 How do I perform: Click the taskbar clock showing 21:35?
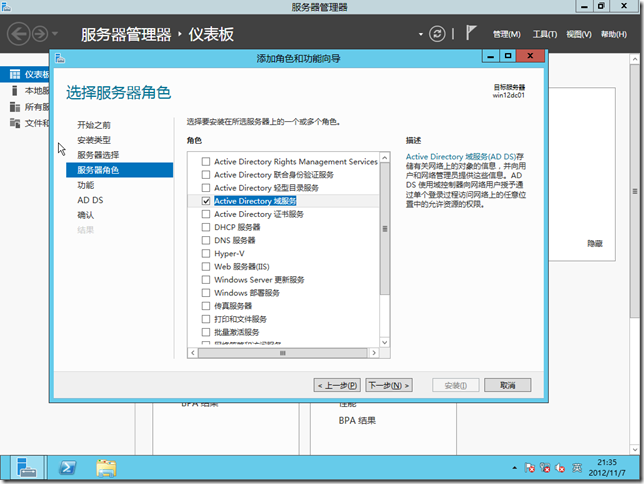coord(607,468)
